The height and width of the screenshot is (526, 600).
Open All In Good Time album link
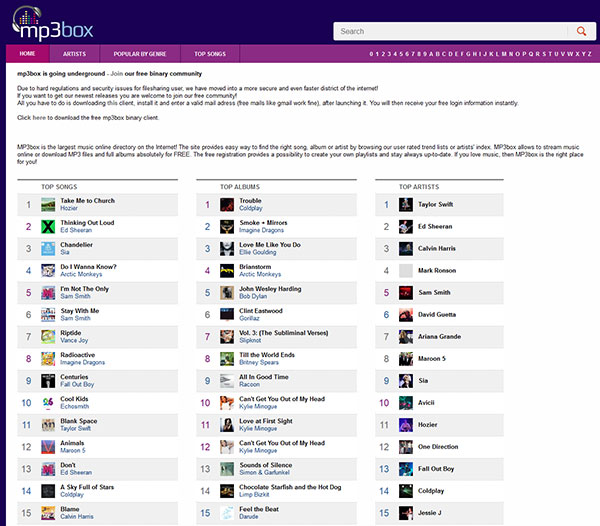click(264, 377)
